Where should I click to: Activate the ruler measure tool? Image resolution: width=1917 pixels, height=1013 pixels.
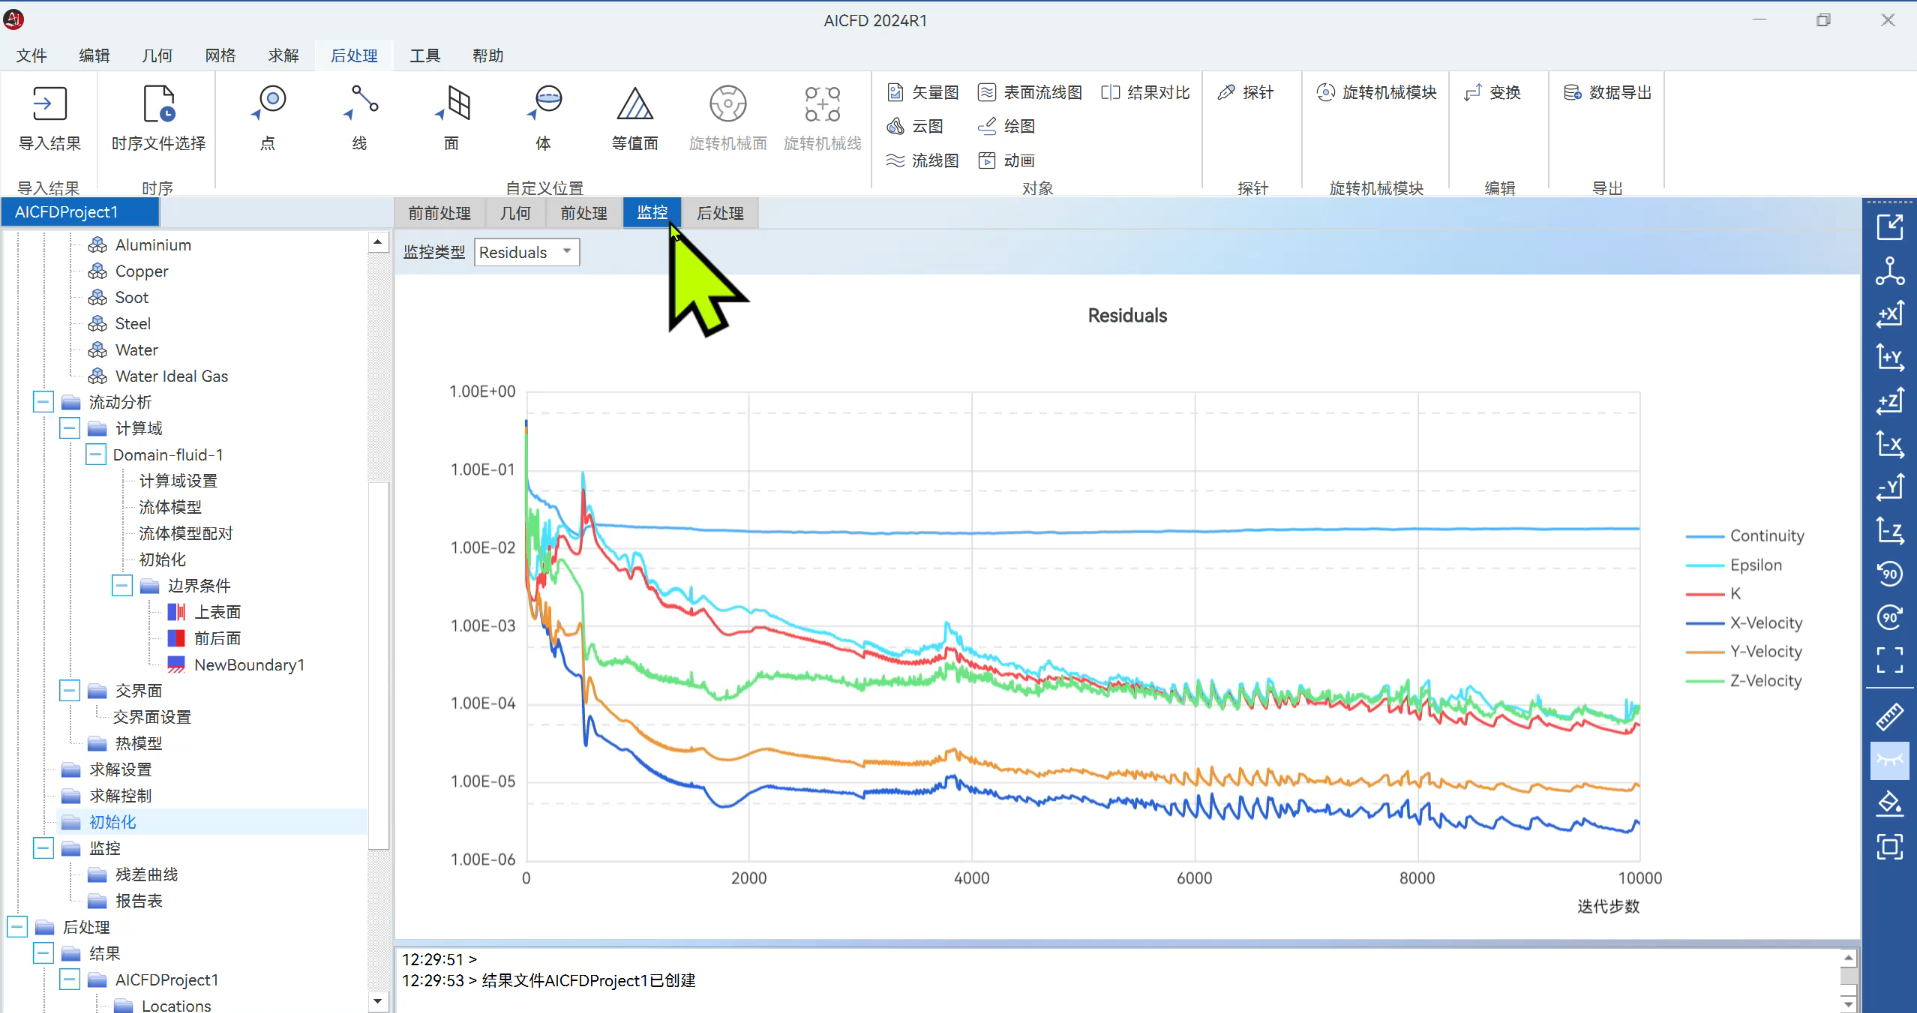click(1889, 716)
